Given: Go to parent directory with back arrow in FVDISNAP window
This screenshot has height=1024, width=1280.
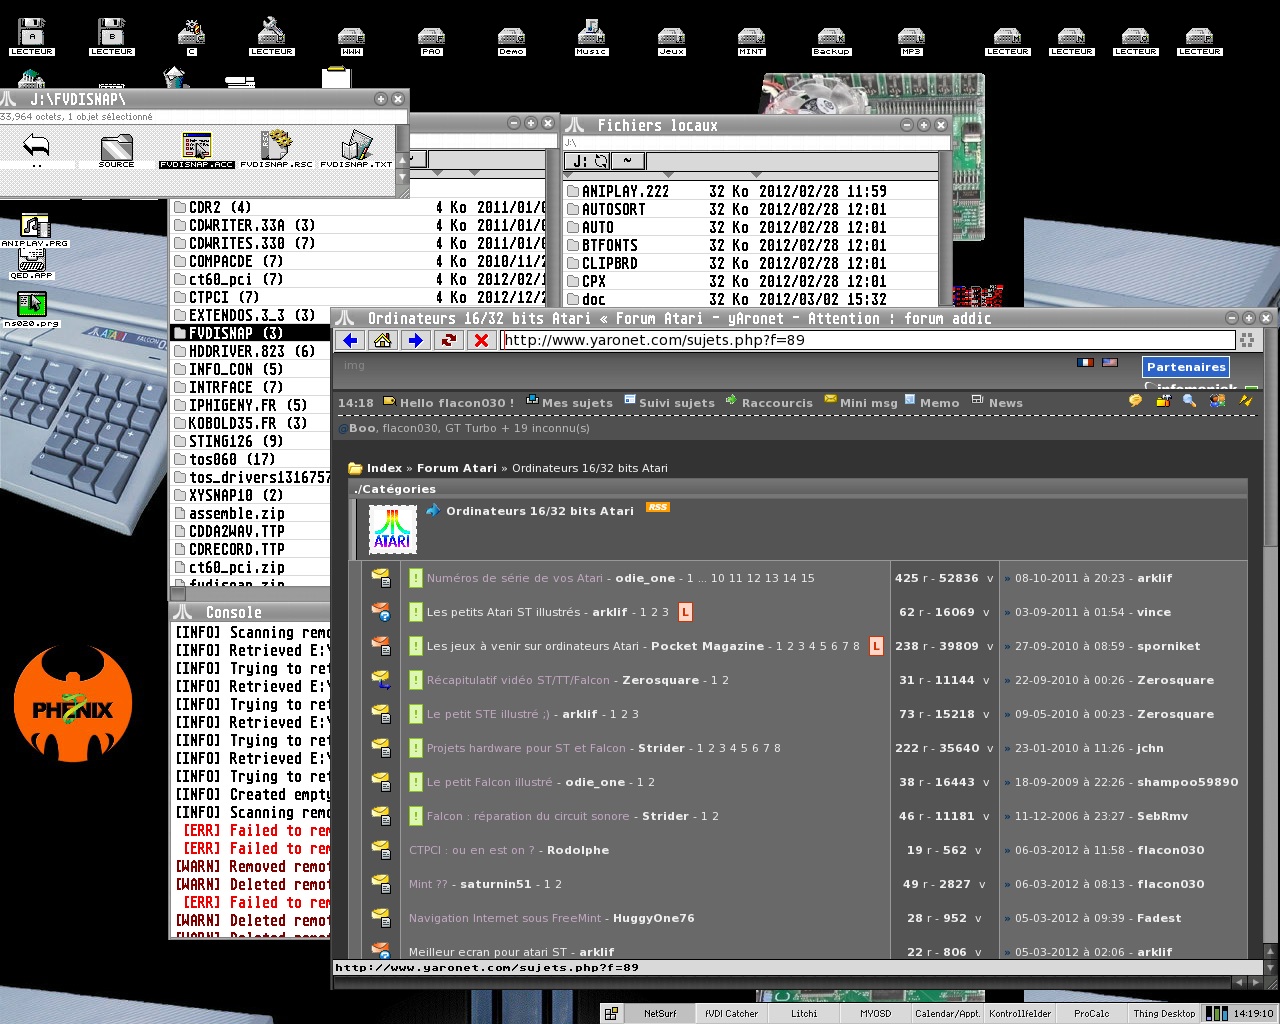Looking at the screenshot, I should tap(36, 149).
